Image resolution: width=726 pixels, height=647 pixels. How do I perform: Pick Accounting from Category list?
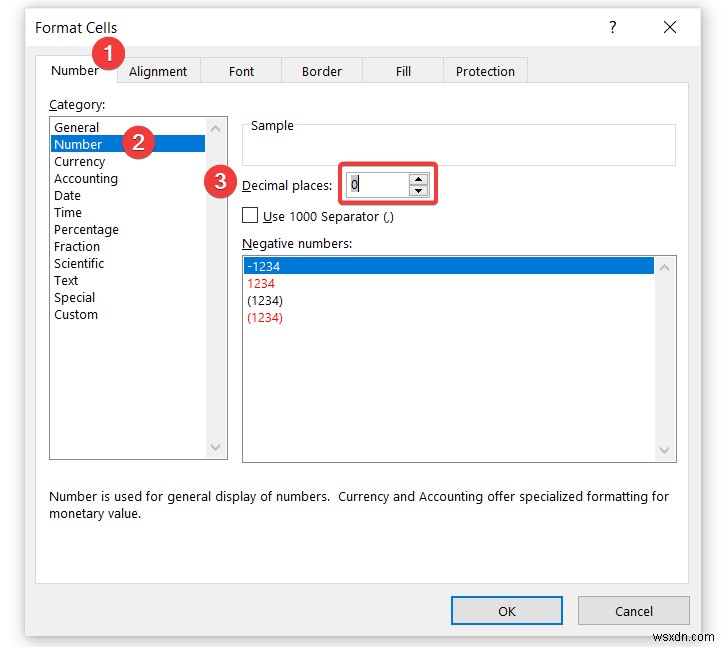tap(128, 178)
